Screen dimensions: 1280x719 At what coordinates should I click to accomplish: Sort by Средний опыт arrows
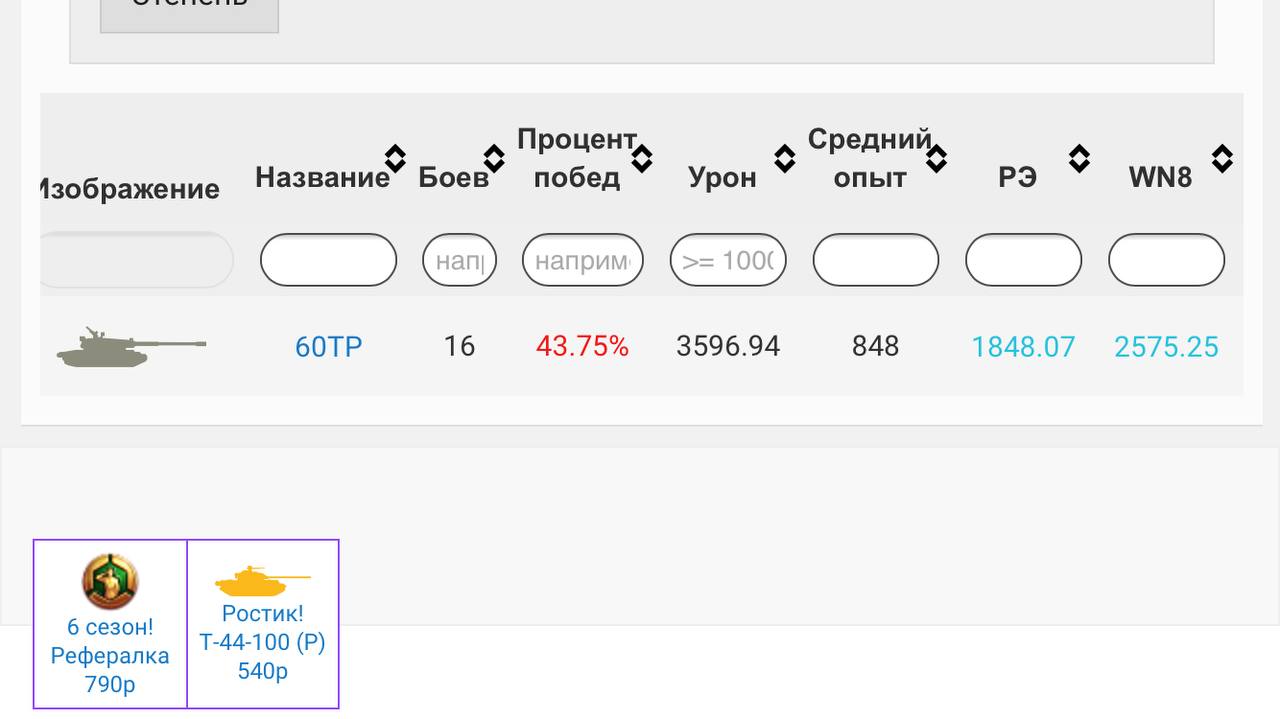click(x=936, y=158)
